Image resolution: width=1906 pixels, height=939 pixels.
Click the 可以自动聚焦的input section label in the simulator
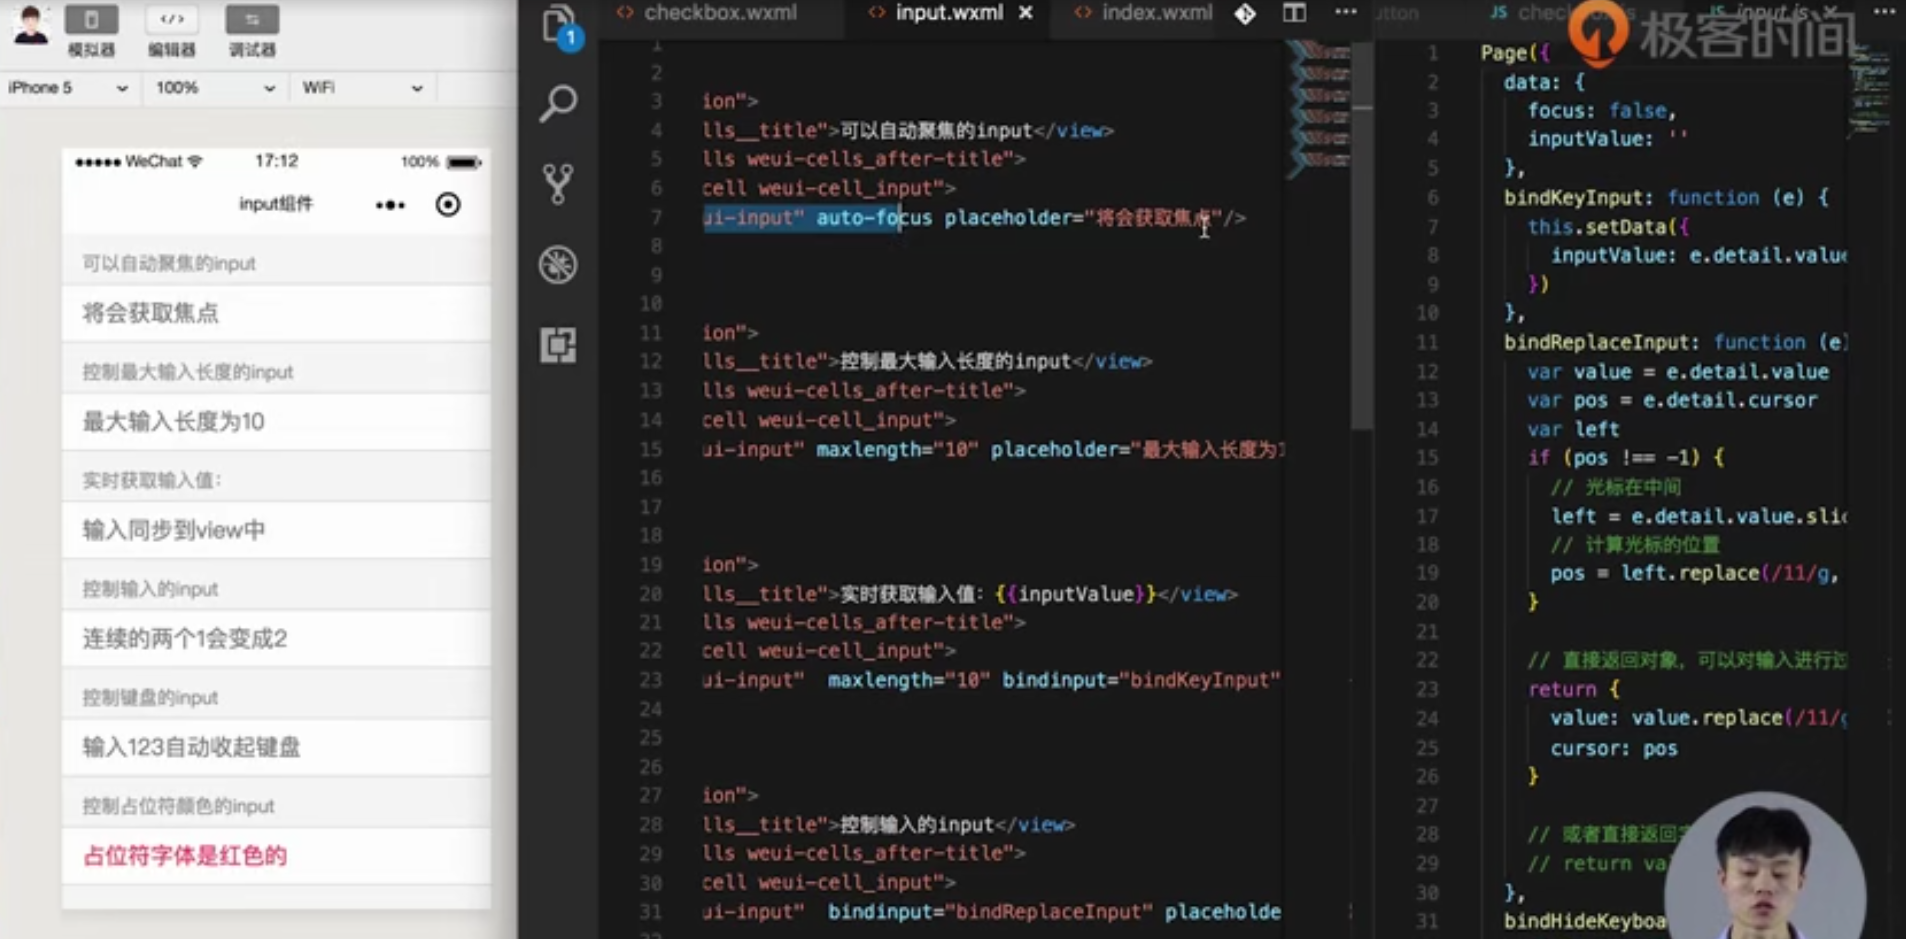coord(169,264)
